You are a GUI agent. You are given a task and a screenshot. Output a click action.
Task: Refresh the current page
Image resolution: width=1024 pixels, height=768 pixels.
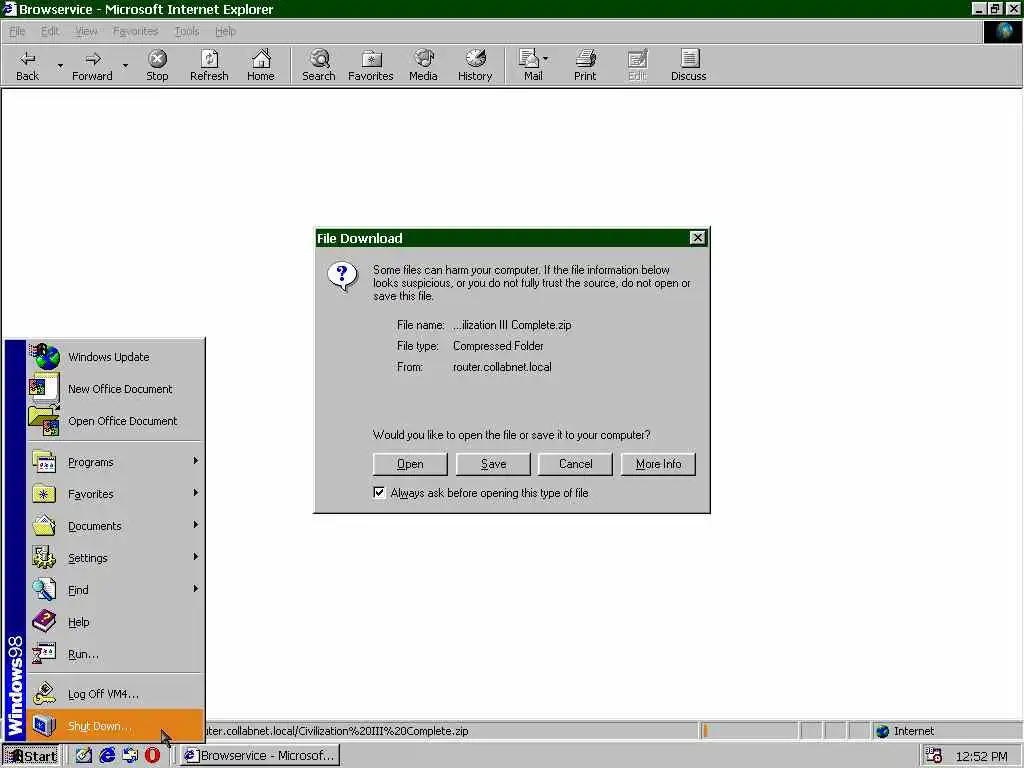click(209, 65)
